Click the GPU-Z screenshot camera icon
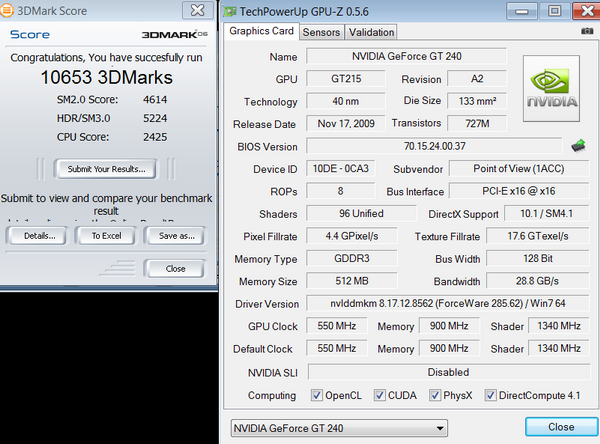The height and width of the screenshot is (444, 600). 587,31
